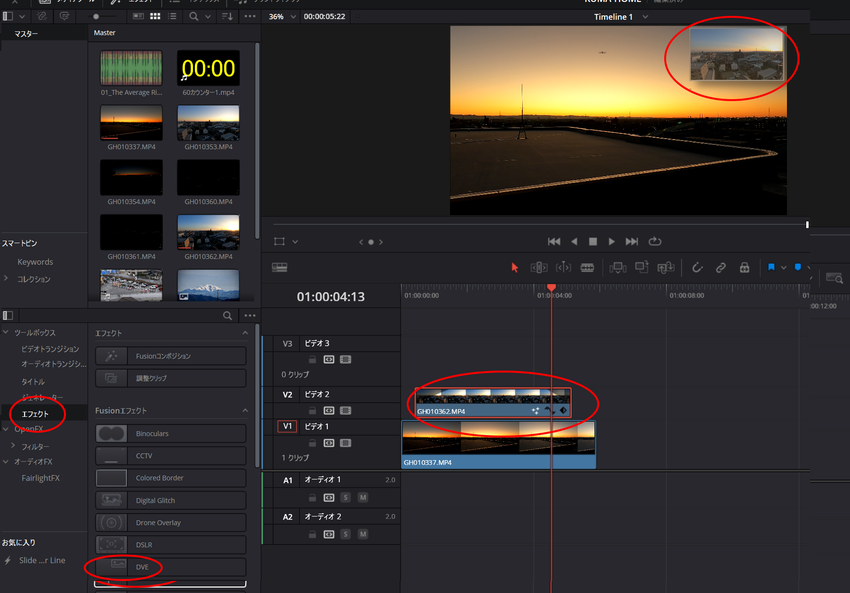Open media pool sort options
Image resolution: width=850 pixels, height=593 pixels.
[x=227, y=16]
